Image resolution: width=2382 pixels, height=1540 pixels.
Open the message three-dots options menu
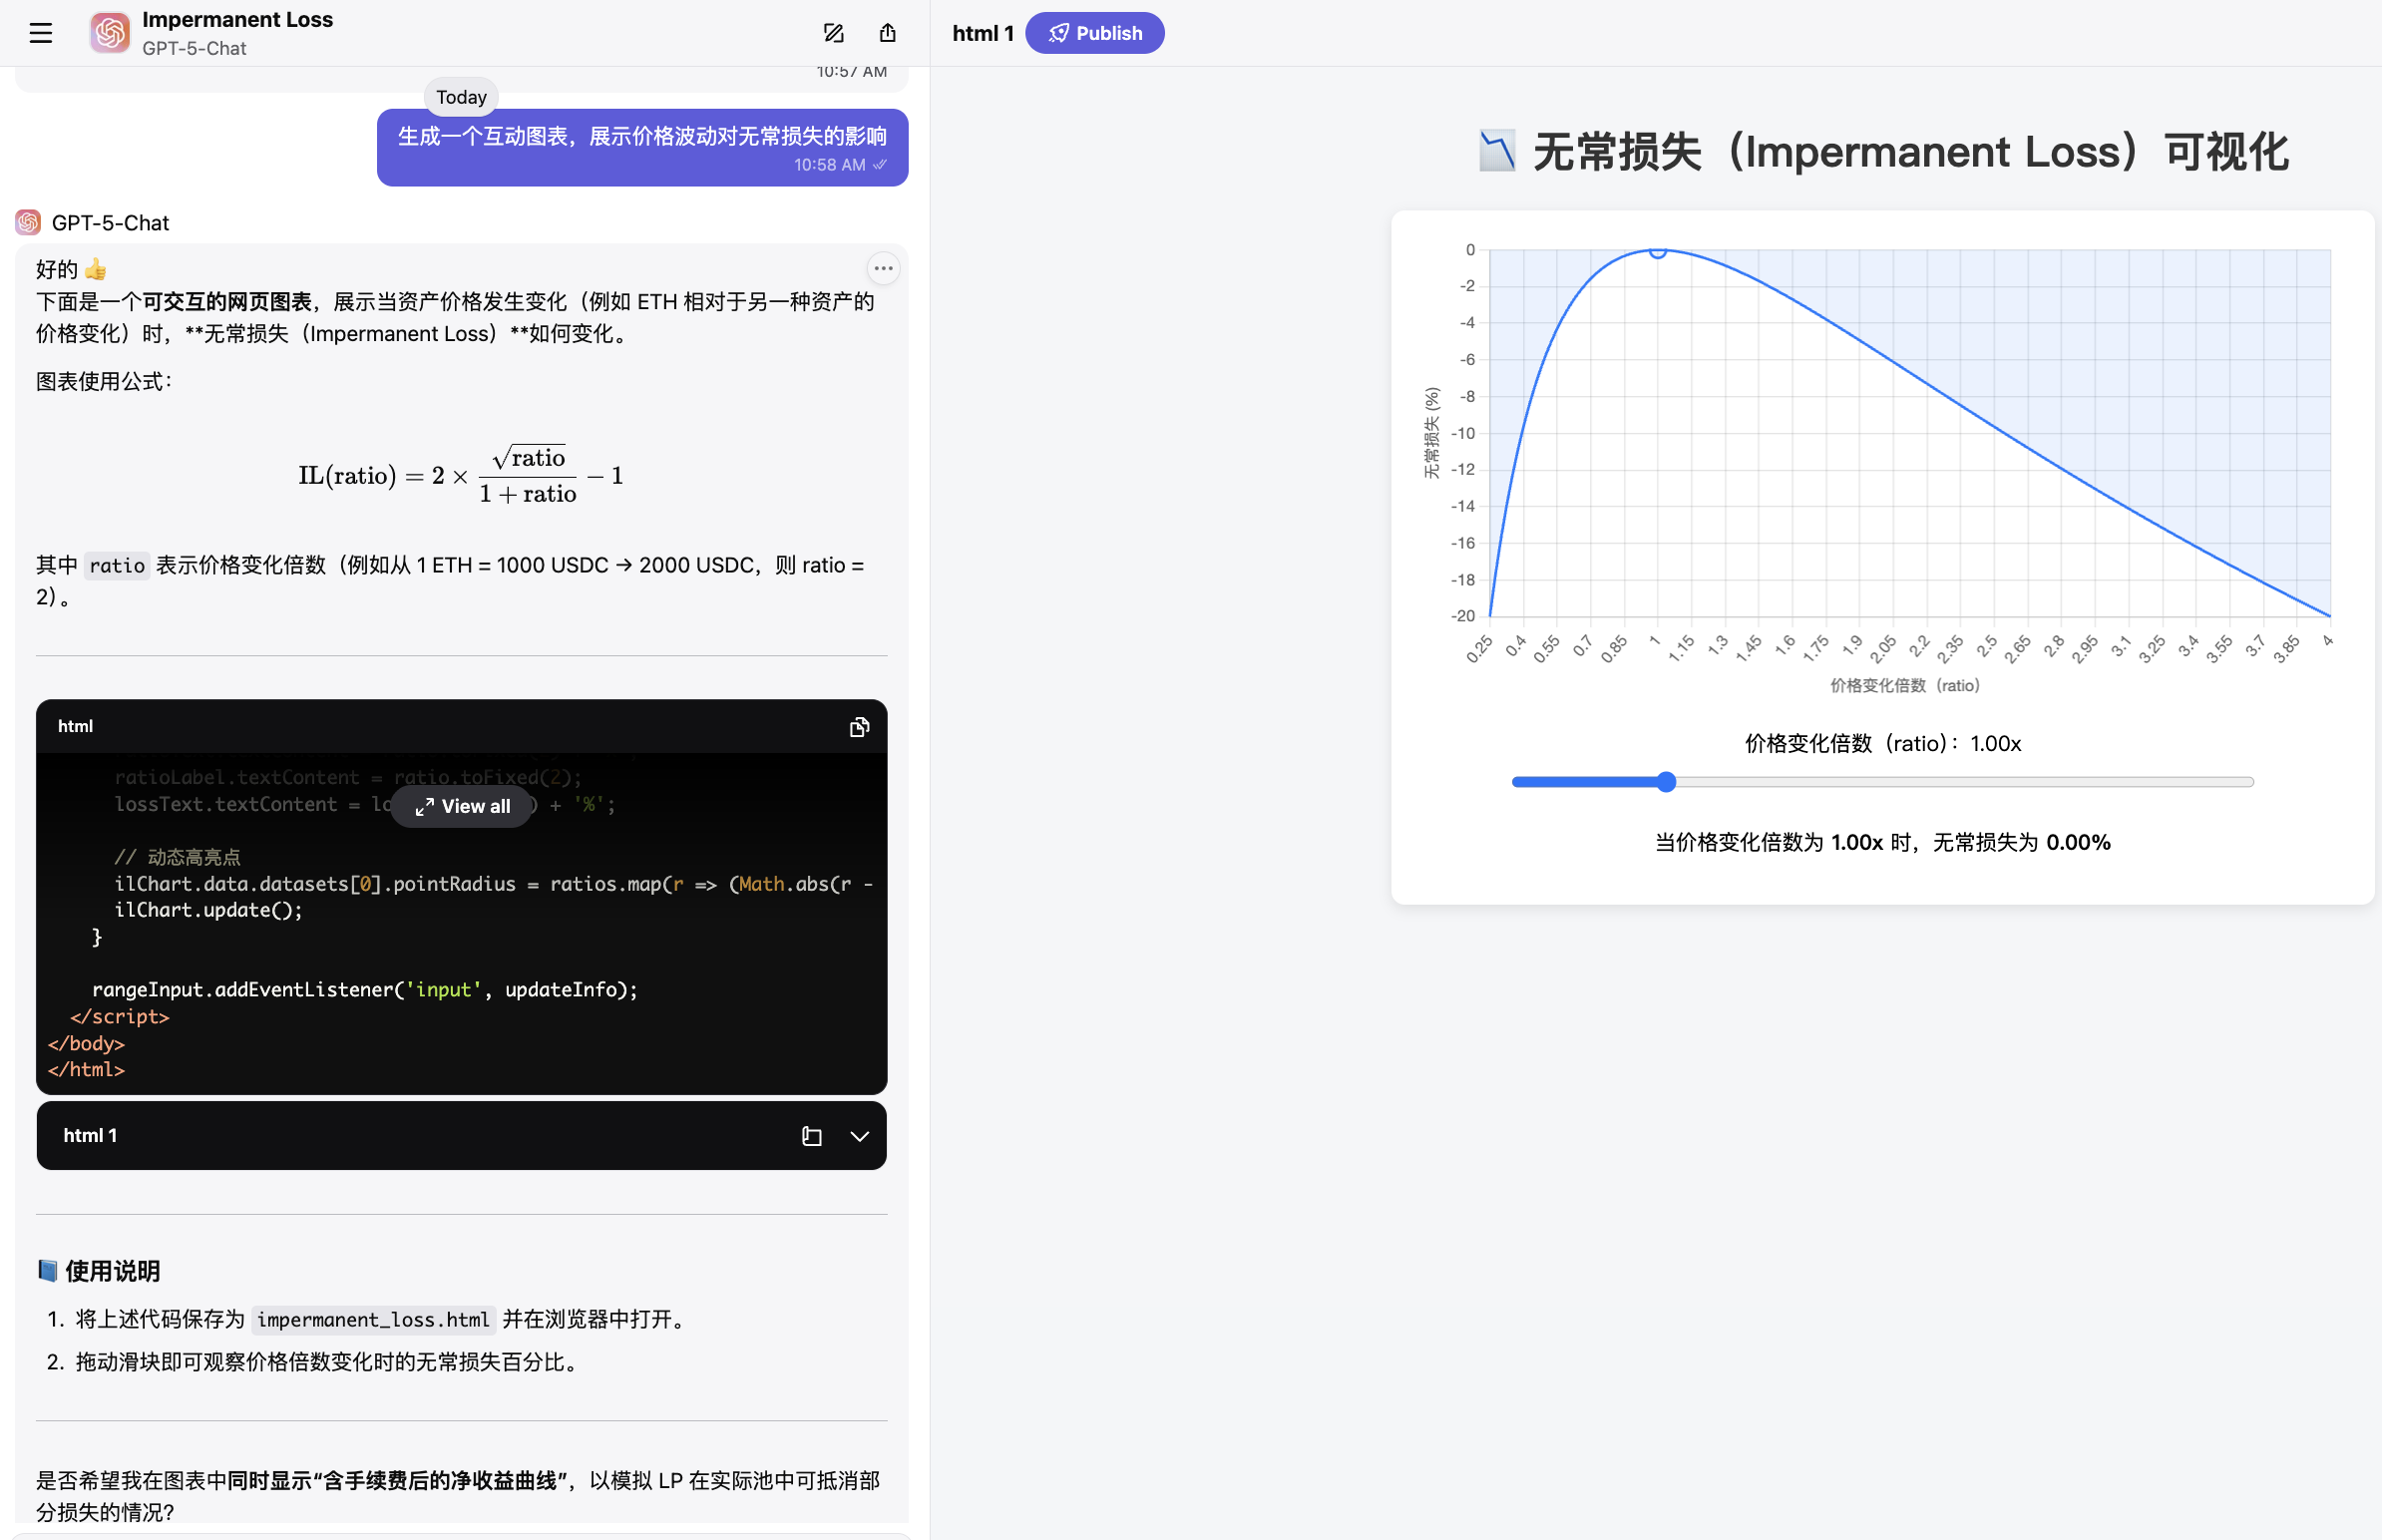882,268
